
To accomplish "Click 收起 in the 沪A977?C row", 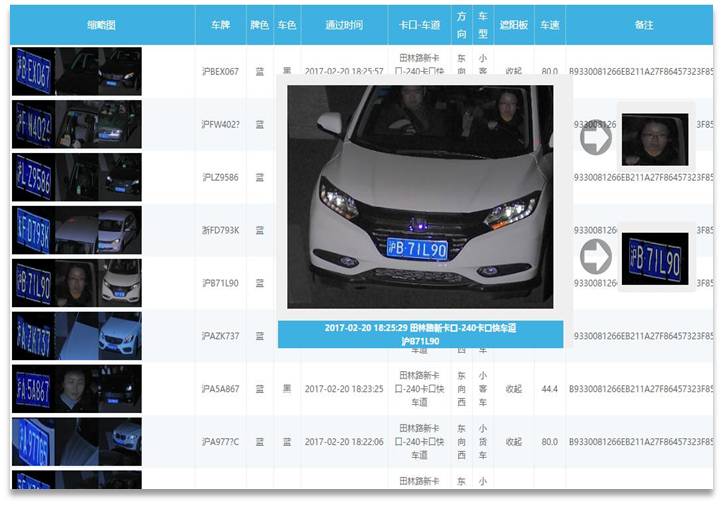I will click(514, 442).
